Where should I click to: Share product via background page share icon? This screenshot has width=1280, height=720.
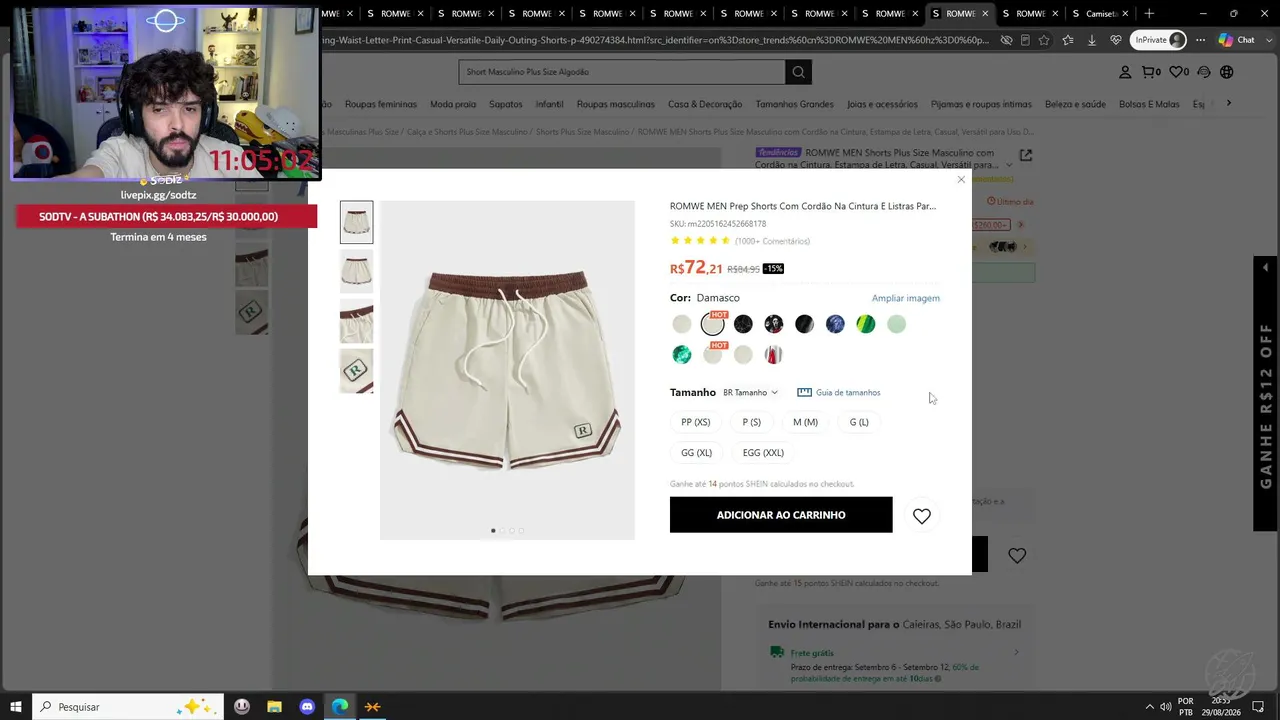(x=1025, y=156)
